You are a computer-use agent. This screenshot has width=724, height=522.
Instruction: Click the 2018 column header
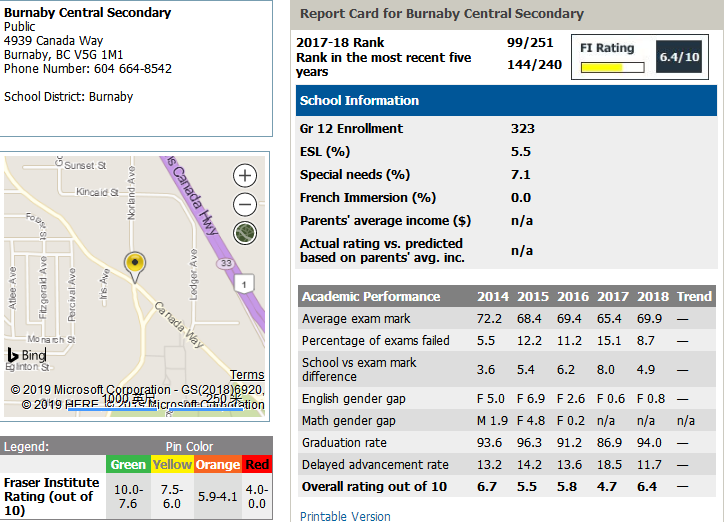(x=652, y=297)
